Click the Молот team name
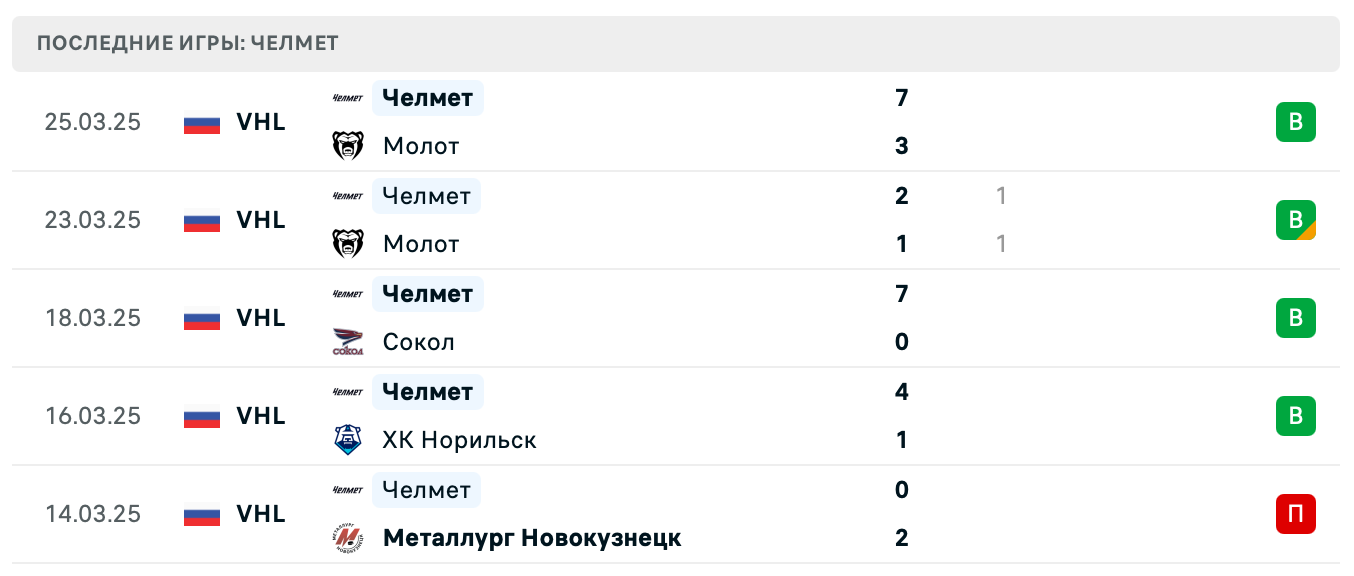Image resolution: width=1354 pixels, height=576 pixels. click(x=421, y=146)
